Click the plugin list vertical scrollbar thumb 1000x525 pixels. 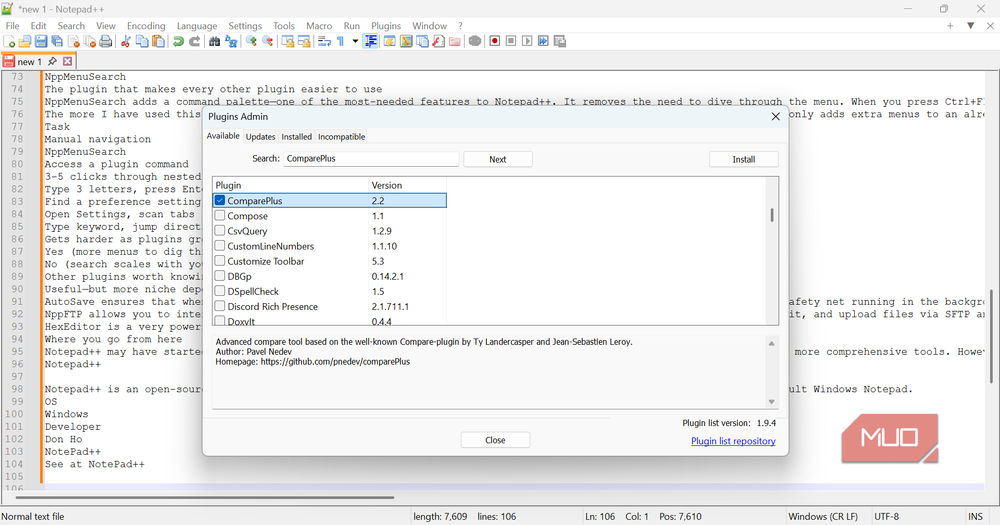[x=772, y=215]
